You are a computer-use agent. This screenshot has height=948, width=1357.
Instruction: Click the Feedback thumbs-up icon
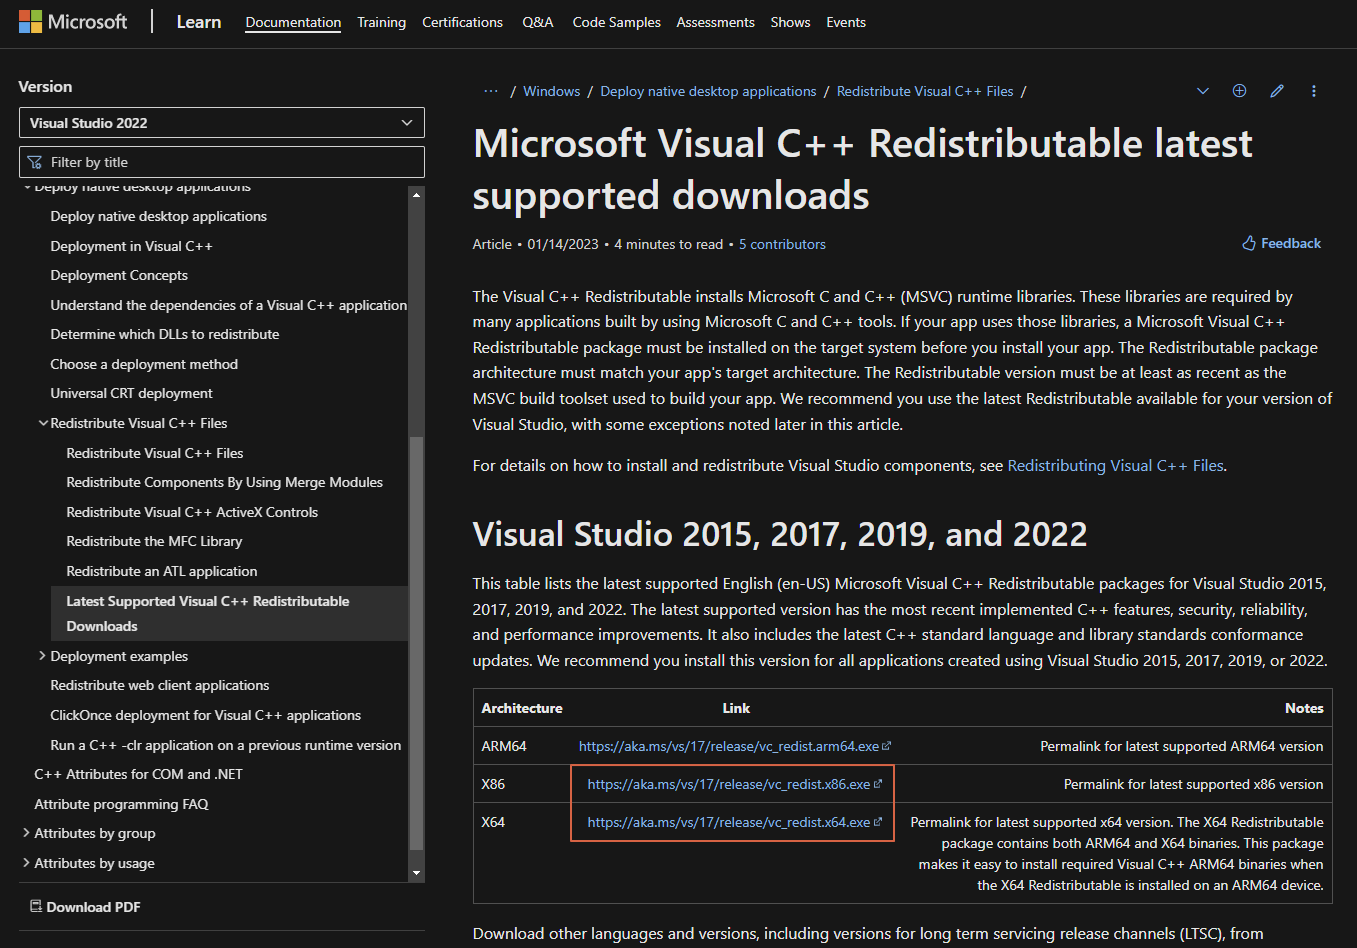(1247, 242)
